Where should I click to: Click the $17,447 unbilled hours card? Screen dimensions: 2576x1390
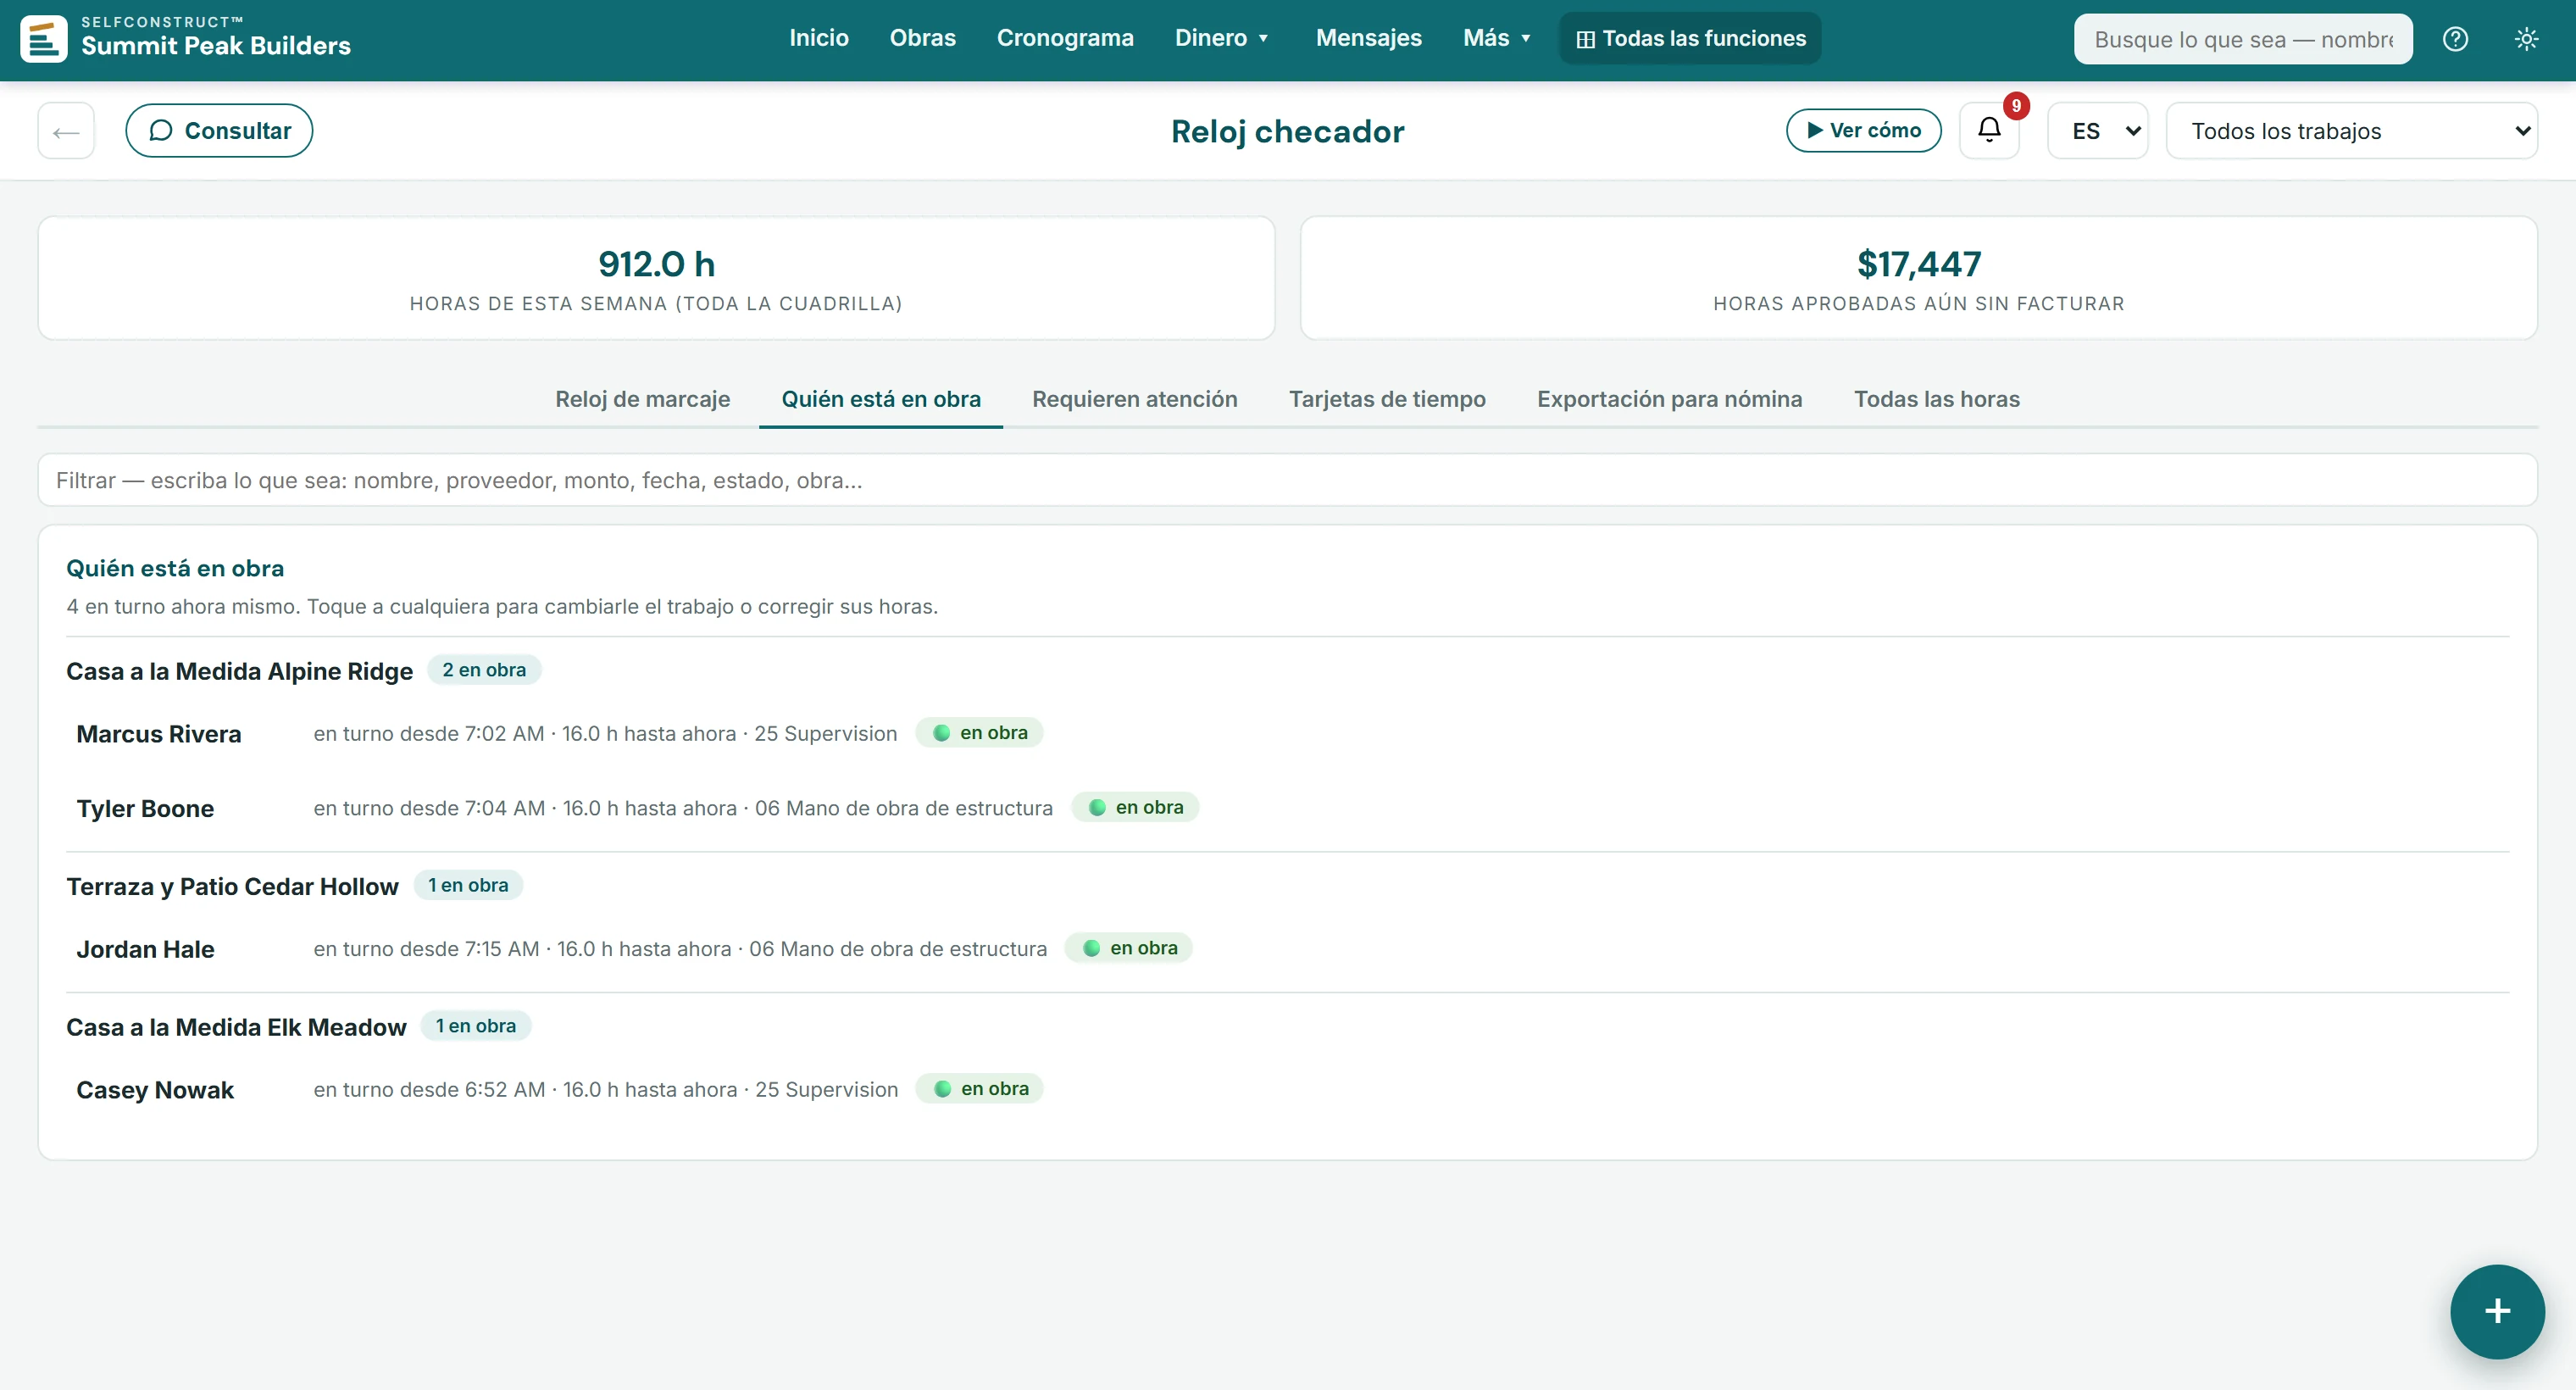coord(1918,278)
